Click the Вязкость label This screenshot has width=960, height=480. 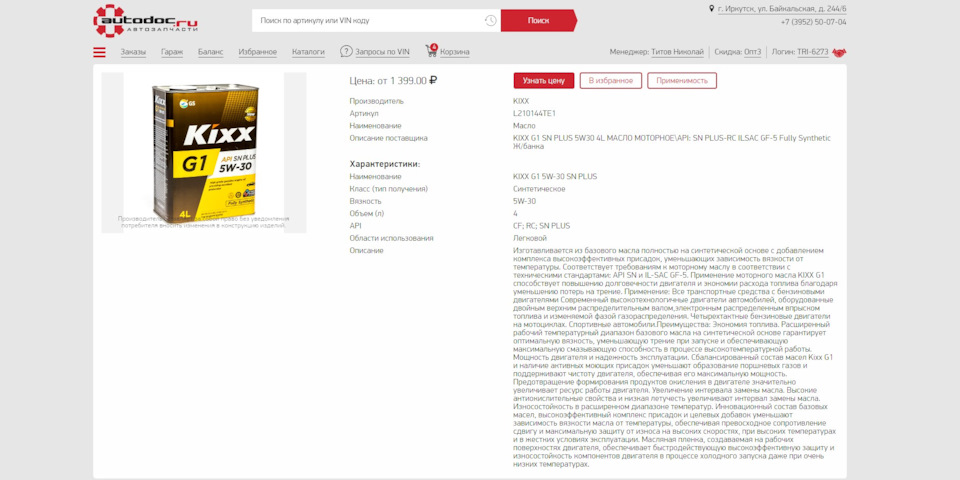coord(365,201)
